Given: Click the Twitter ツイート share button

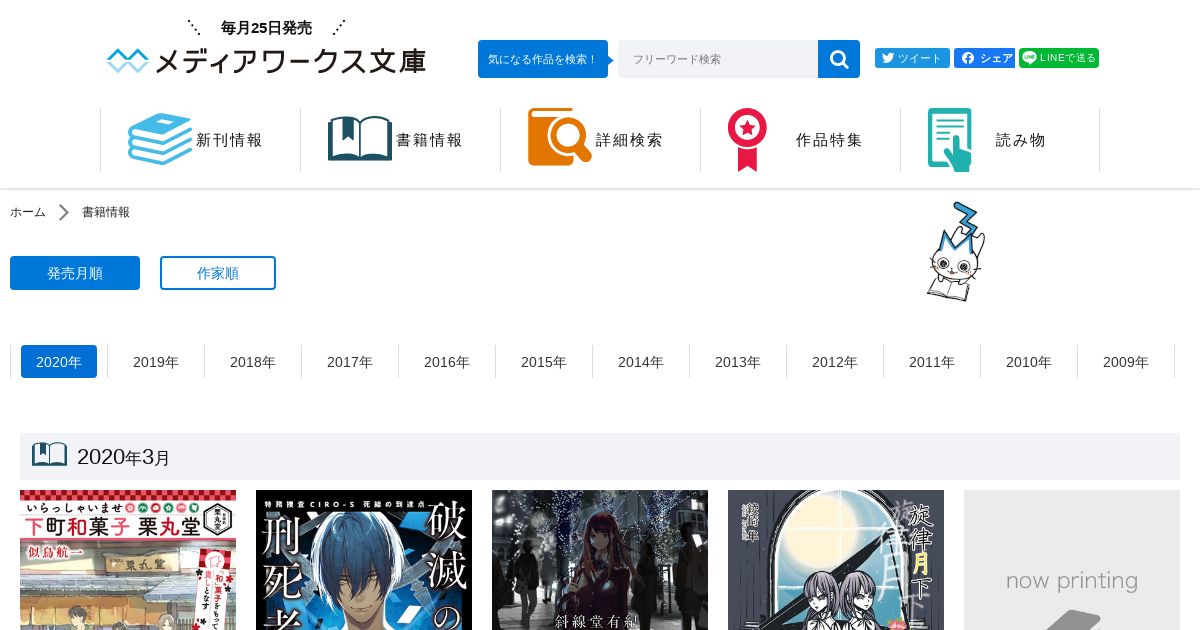Looking at the screenshot, I should tap(912, 58).
